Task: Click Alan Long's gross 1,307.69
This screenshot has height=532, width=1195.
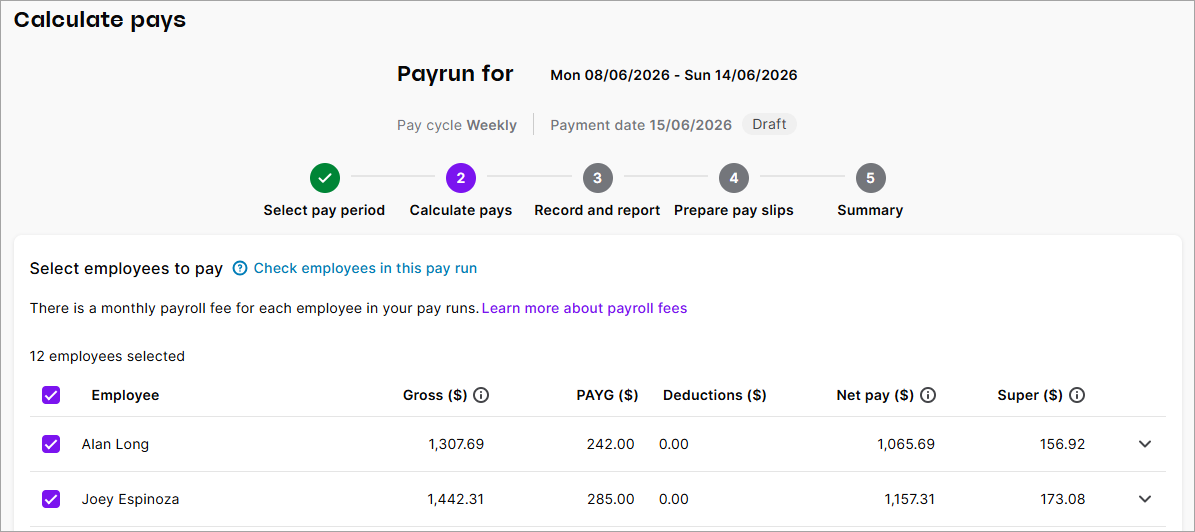Action: (456, 444)
